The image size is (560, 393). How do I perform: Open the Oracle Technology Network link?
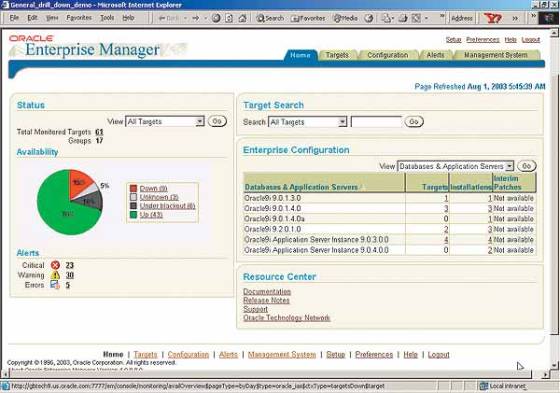point(287,318)
